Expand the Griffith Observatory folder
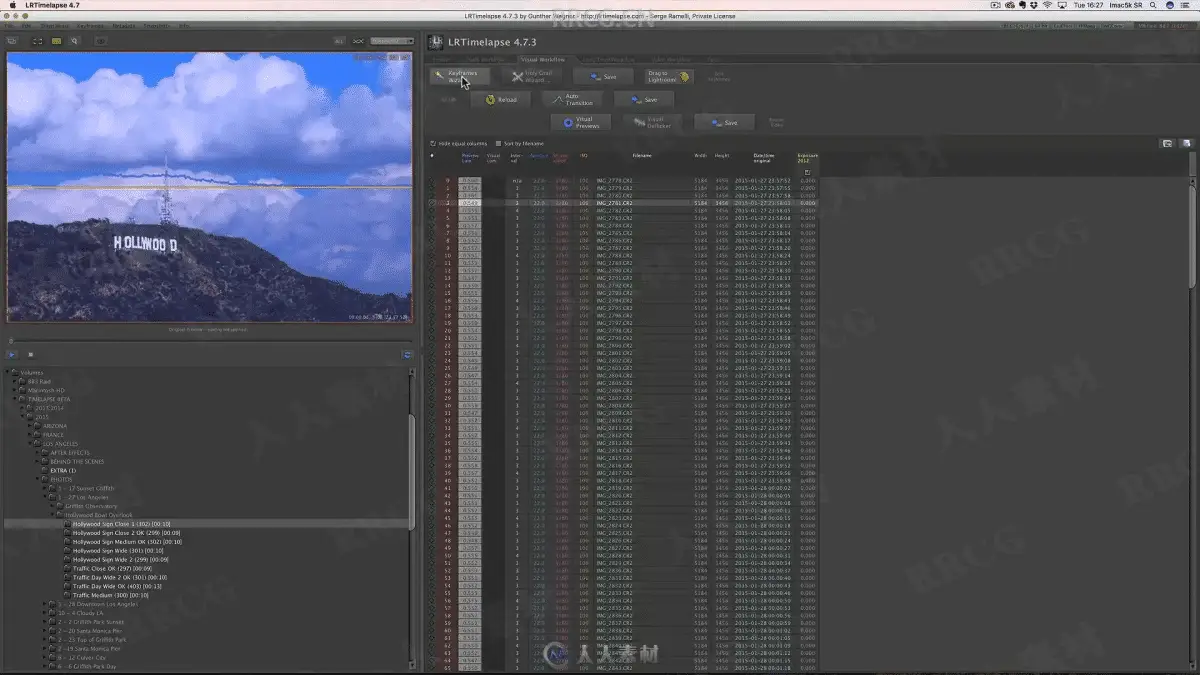Viewport: 1200px width, 675px height. (x=51, y=506)
